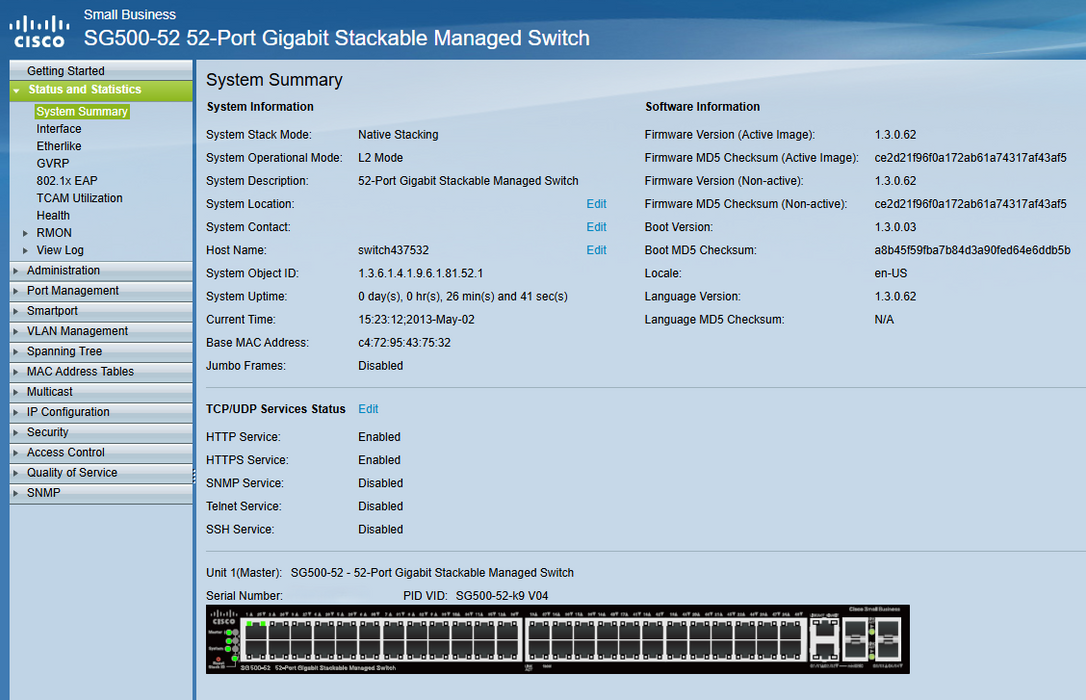Click the System Summary page heading
The width and height of the screenshot is (1086, 700).
274,80
